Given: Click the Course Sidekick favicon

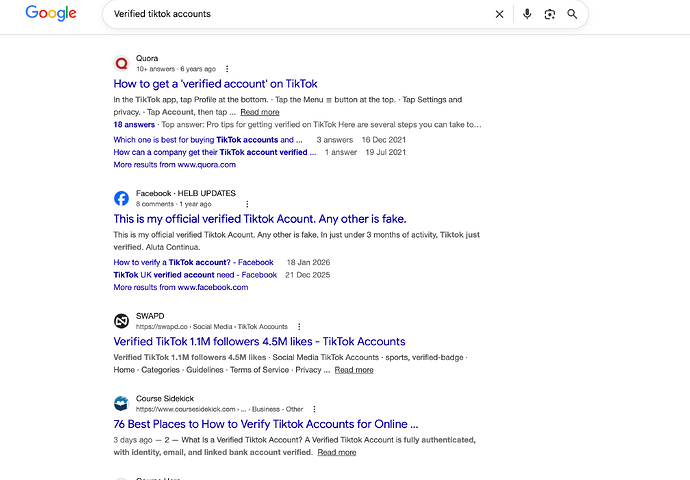Looking at the screenshot, I should [121, 403].
